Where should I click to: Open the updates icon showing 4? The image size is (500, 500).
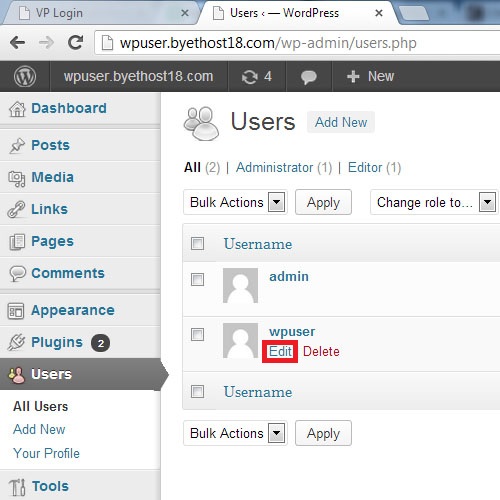pos(257,77)
